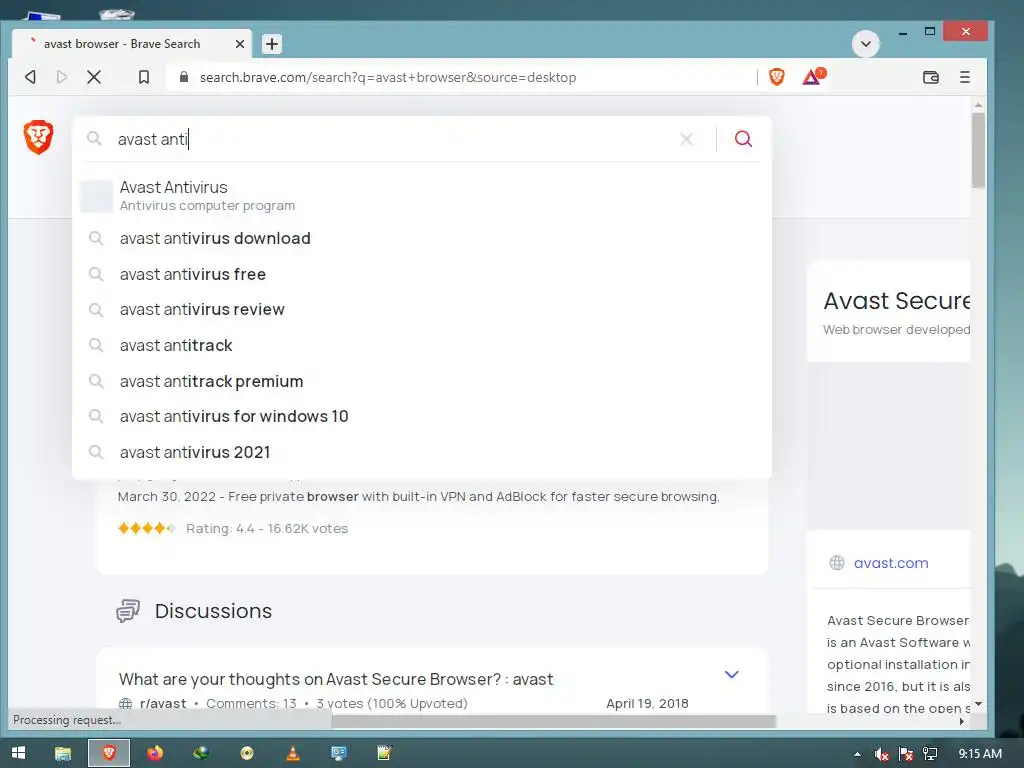The width and height of the screenshot is (1024, 768).
Task: Go back with the back arrow
Action: (x=30, y=77)
